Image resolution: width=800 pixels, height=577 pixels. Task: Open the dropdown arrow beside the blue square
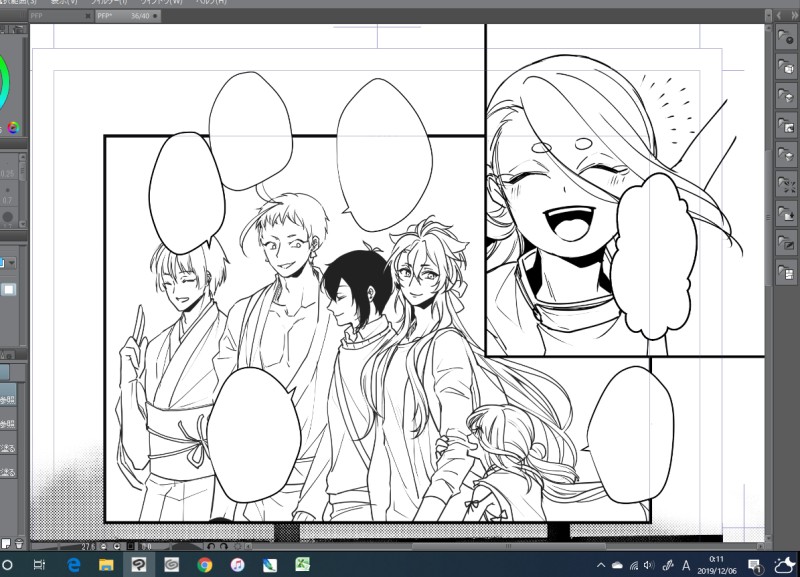12,263
